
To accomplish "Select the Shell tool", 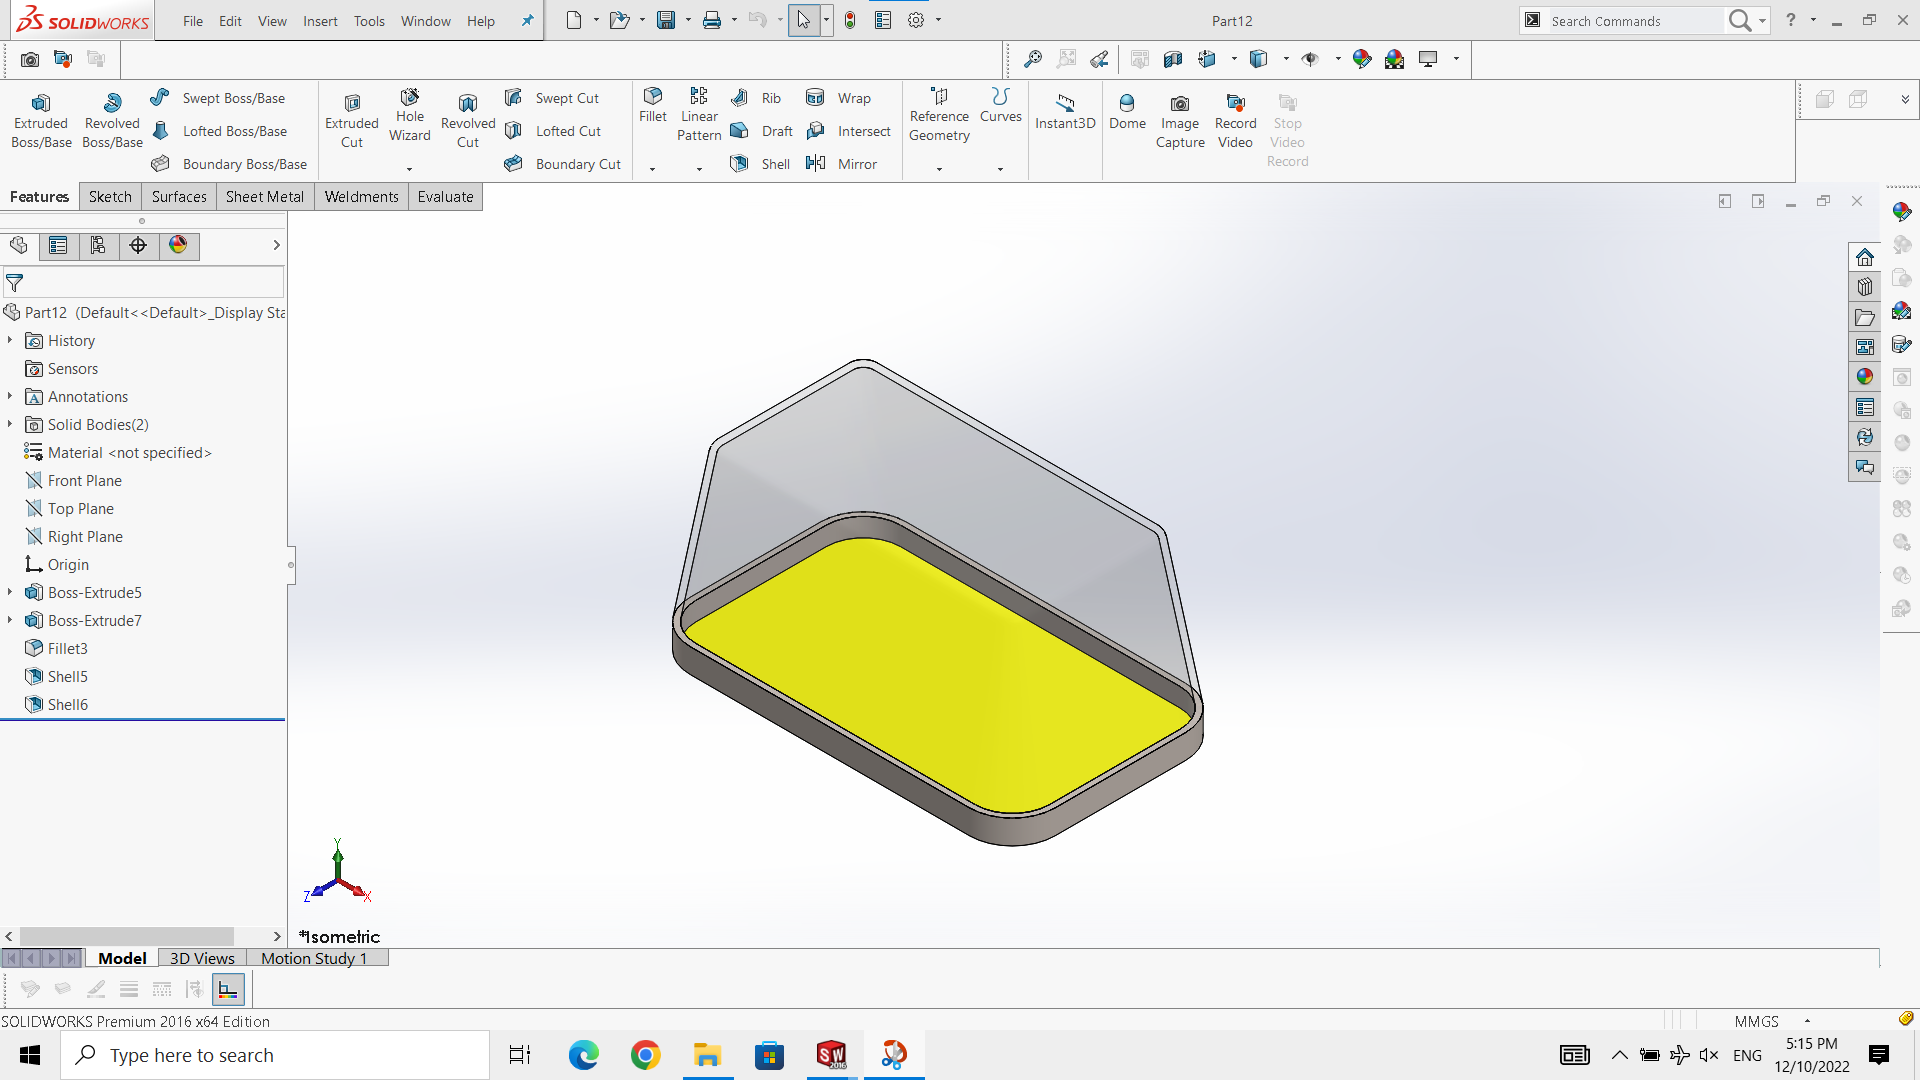I will point(760,164).
